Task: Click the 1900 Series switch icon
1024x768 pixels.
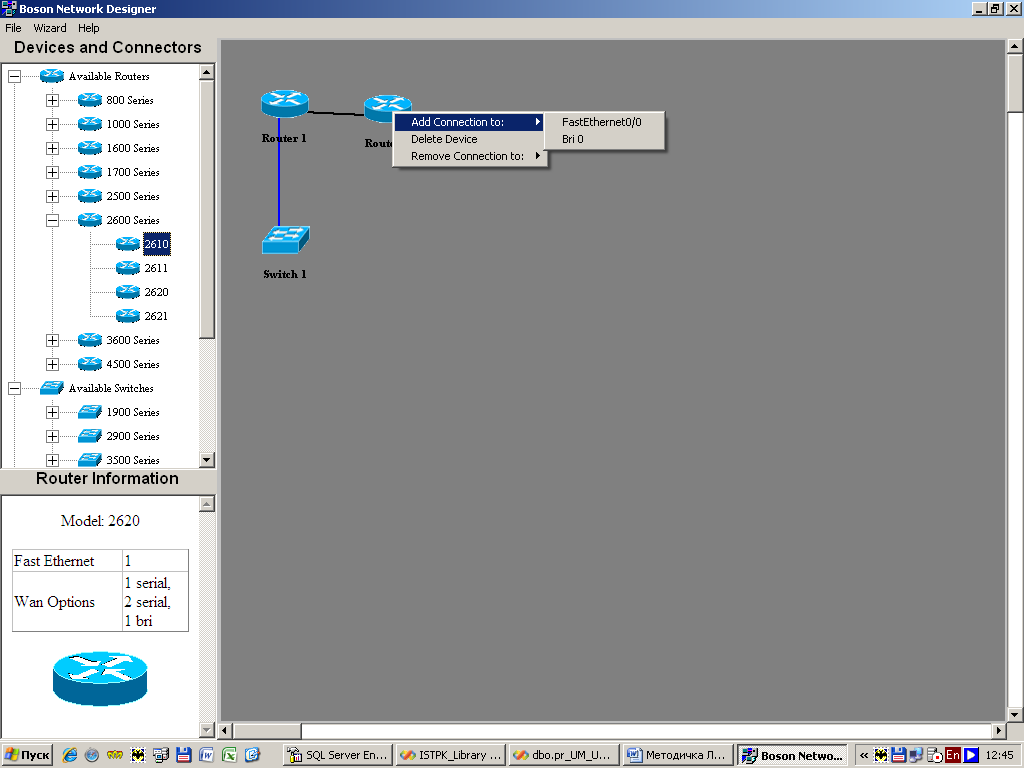Action: click(x=90, y=412)
